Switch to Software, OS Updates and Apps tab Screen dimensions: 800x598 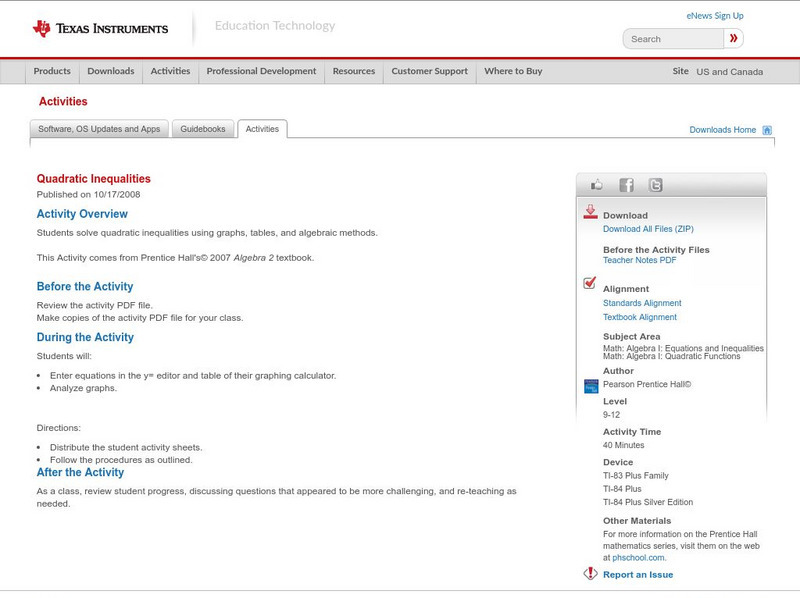pos(99,129)
